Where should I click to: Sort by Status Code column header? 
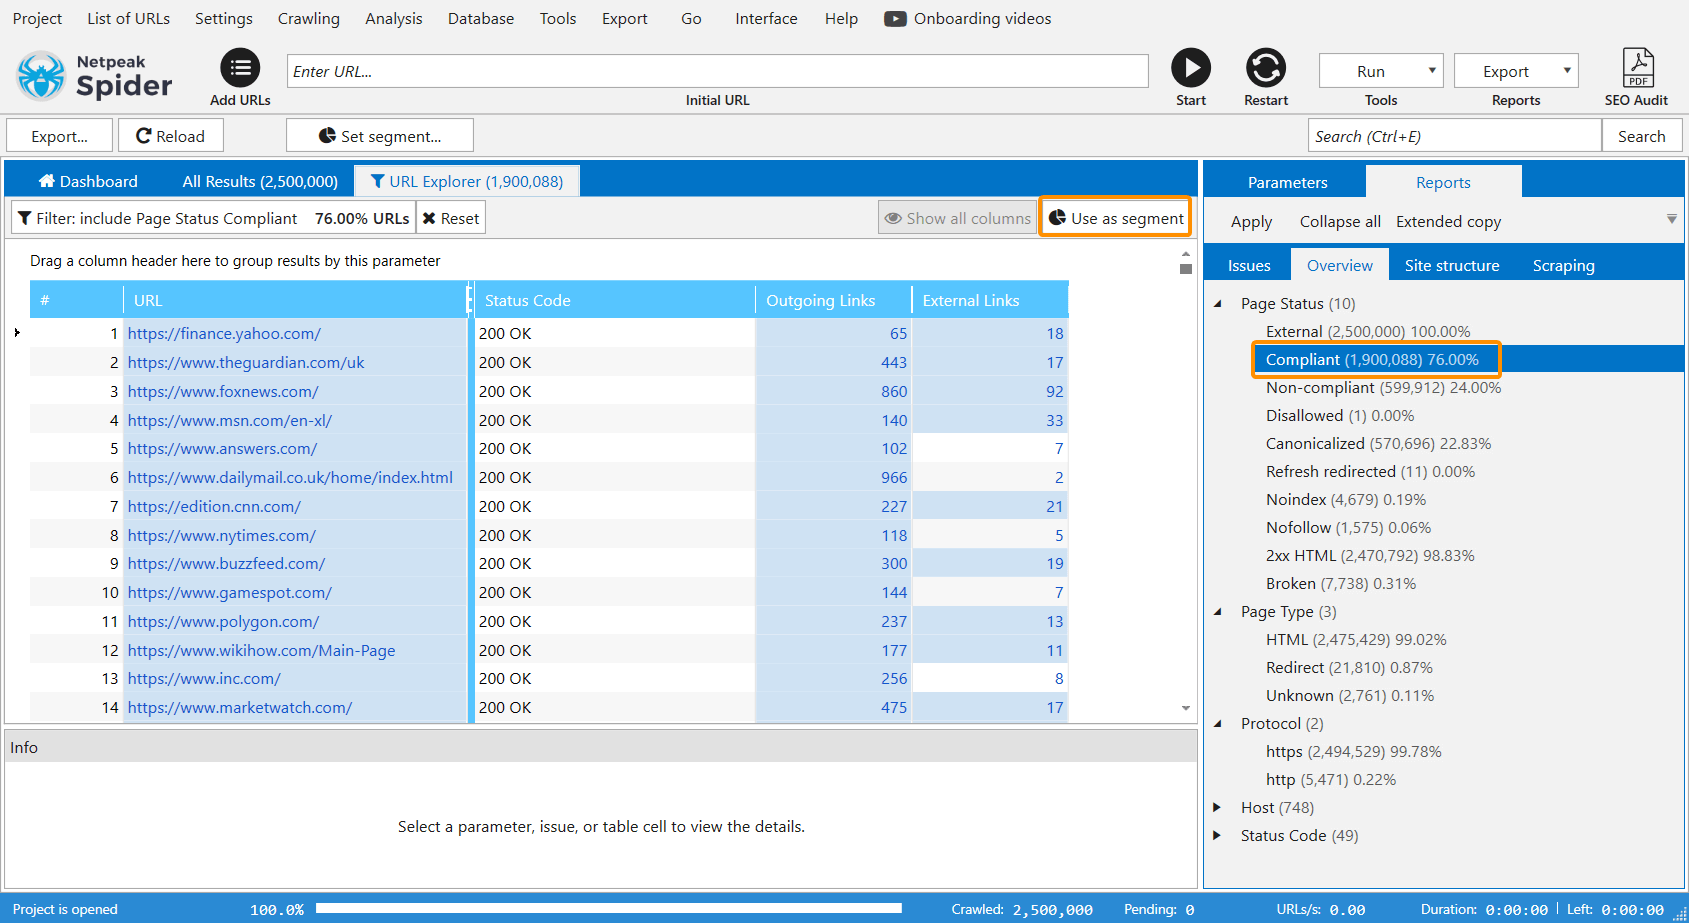[x=613, y=300]
